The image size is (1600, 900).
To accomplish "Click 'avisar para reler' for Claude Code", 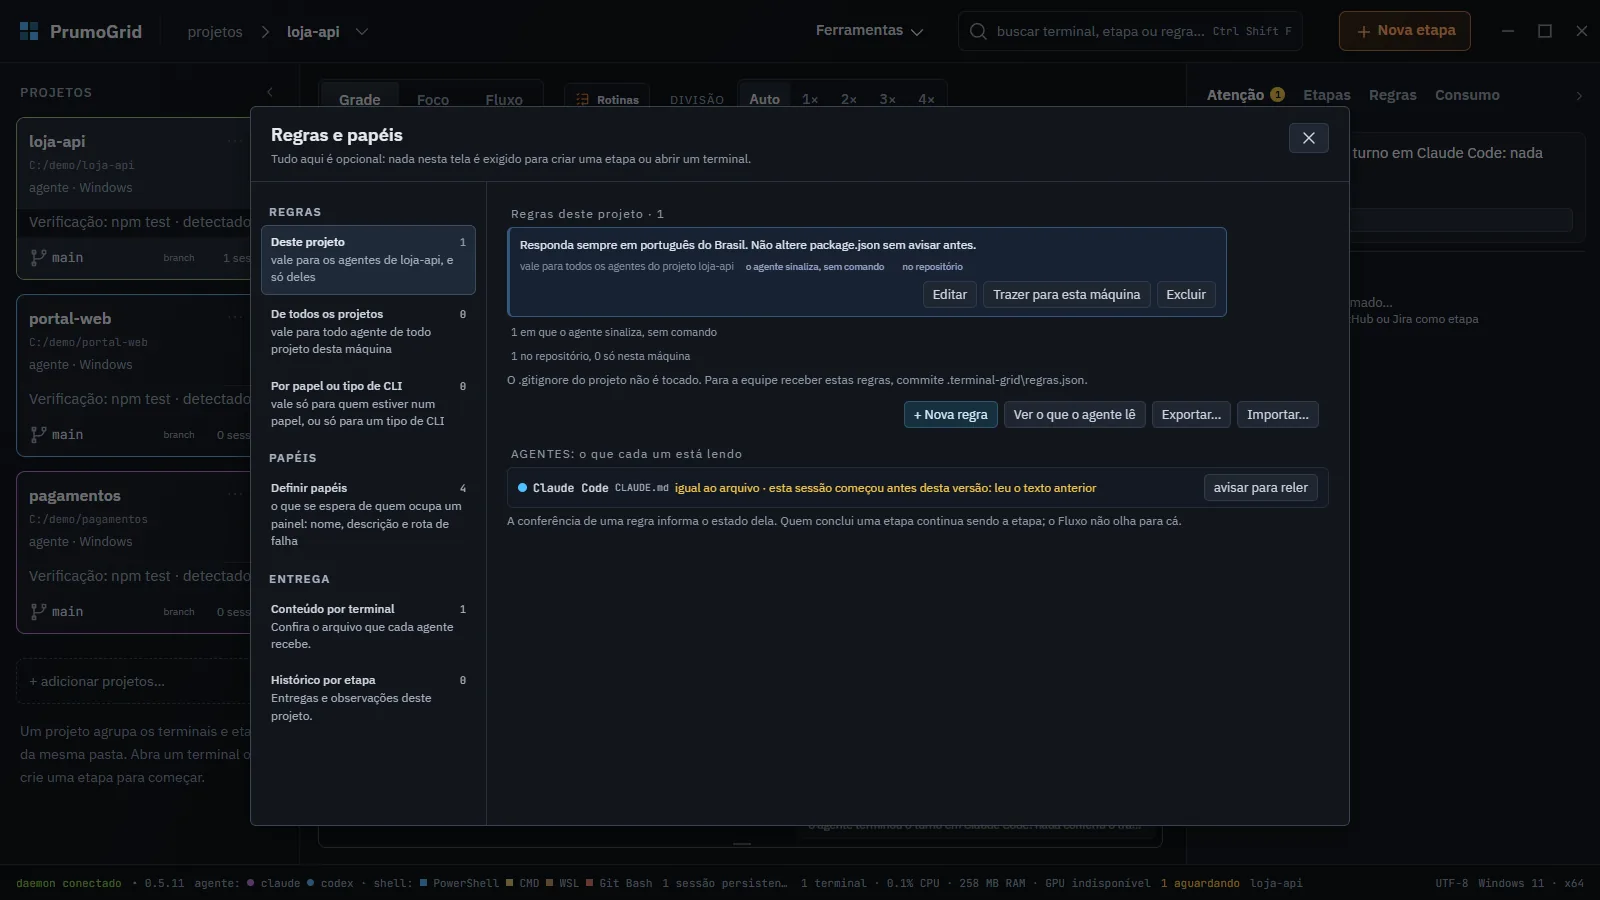I will (1261, 488).
